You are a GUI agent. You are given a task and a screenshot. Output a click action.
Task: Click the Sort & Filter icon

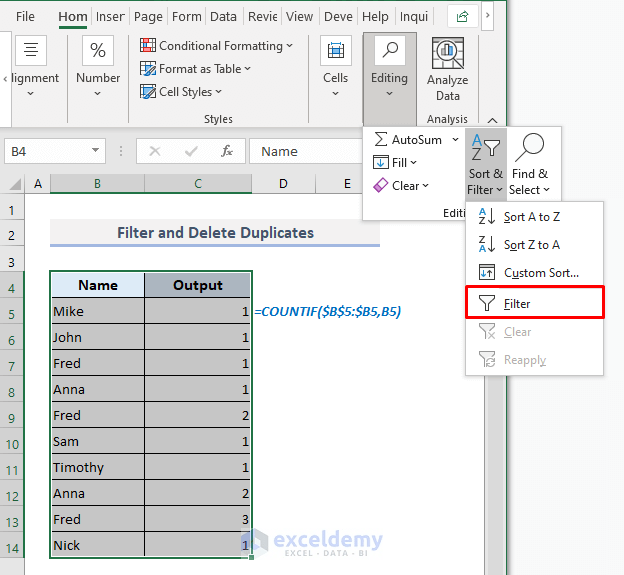pos(486,147)
